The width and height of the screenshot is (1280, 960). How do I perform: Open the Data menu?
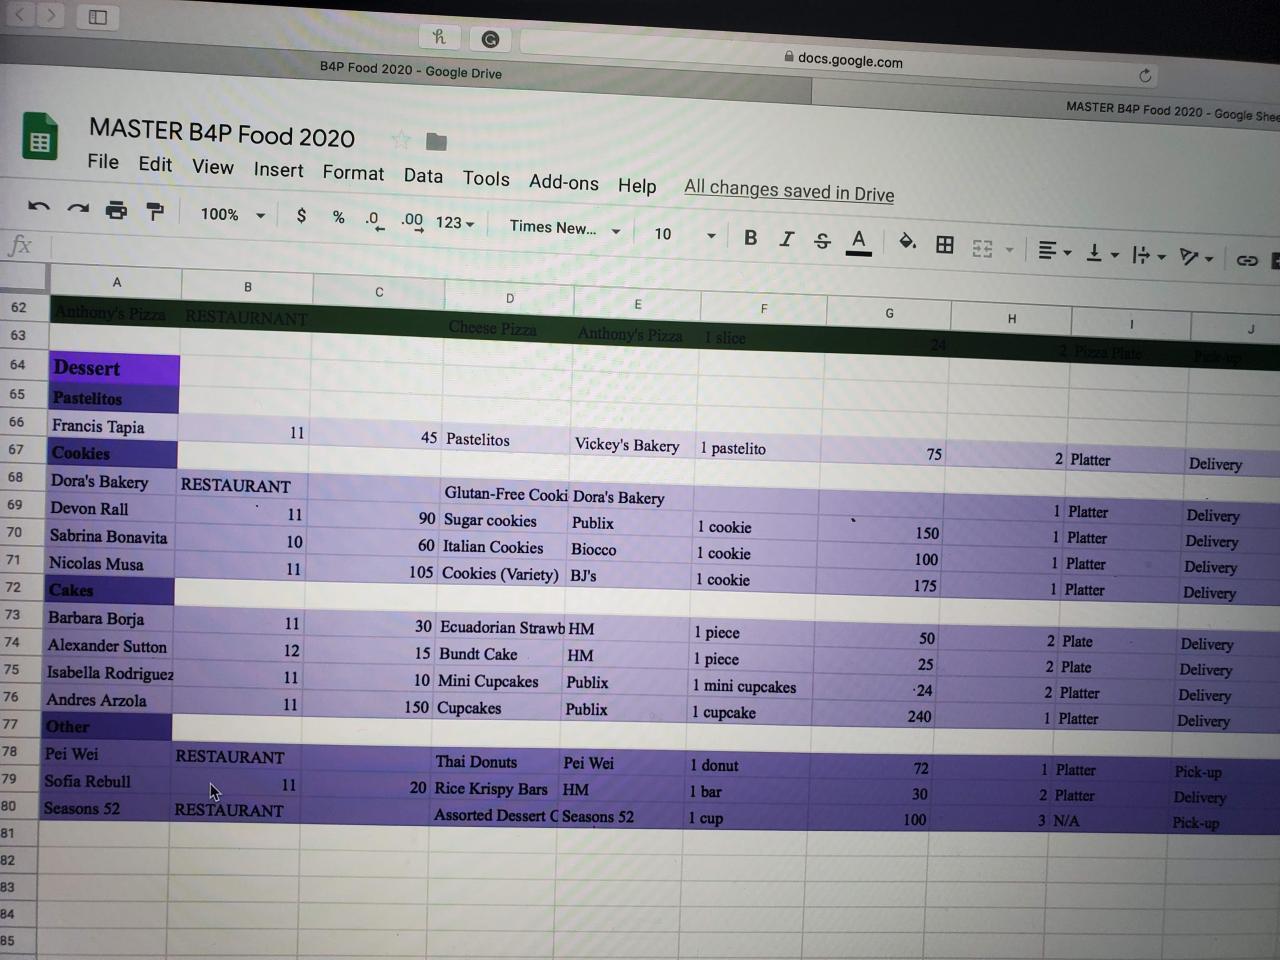423,176
